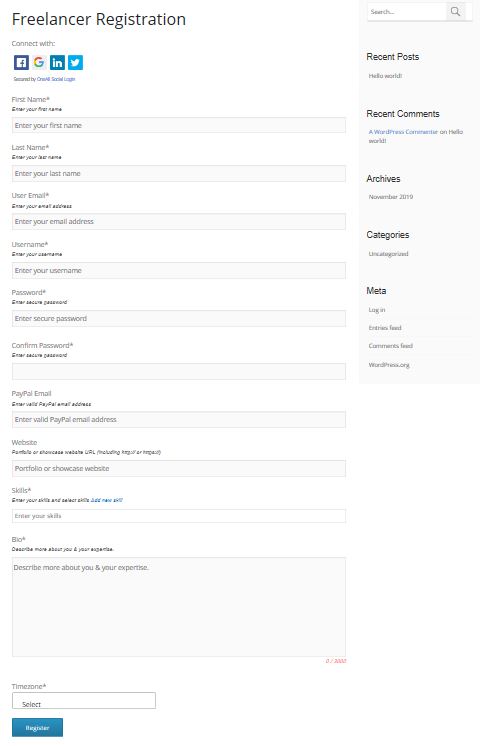Click the Log in meta link
This screenshot has width=491, height=746.
coord(377,310)
